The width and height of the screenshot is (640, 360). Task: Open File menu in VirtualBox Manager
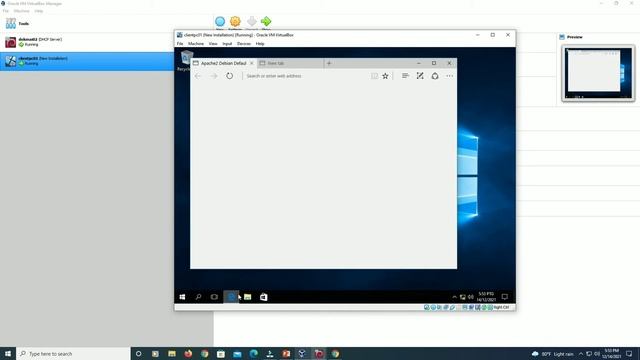(5, 11)
